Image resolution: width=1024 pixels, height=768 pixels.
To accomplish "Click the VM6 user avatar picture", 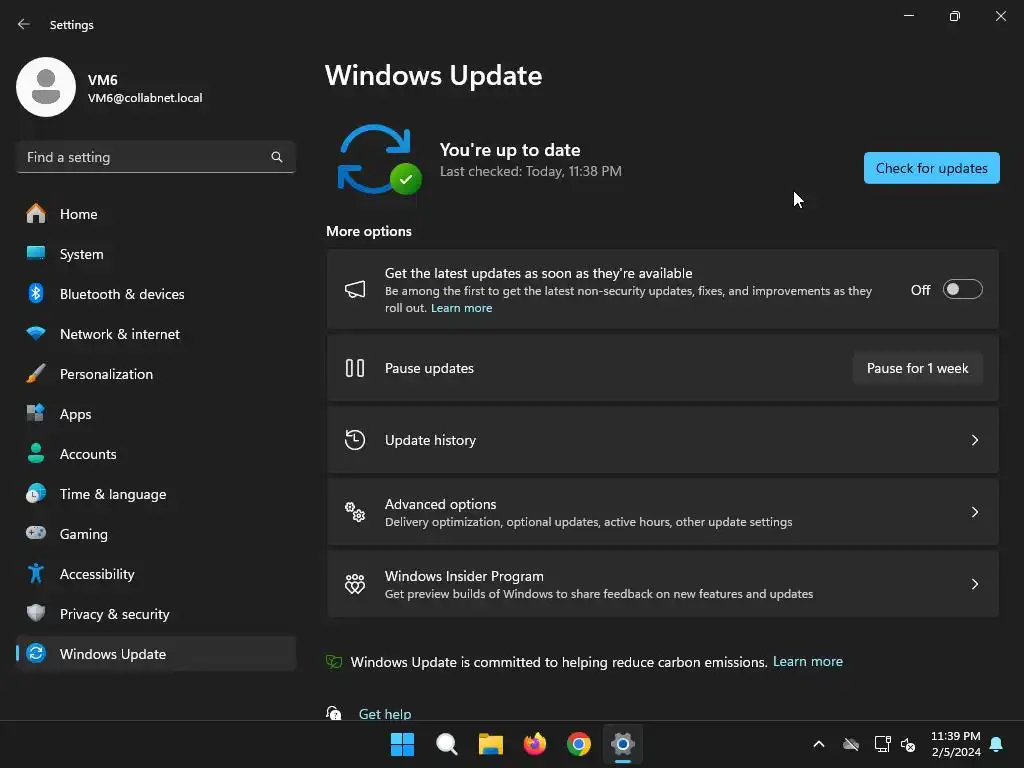I will tap(46, 87).
